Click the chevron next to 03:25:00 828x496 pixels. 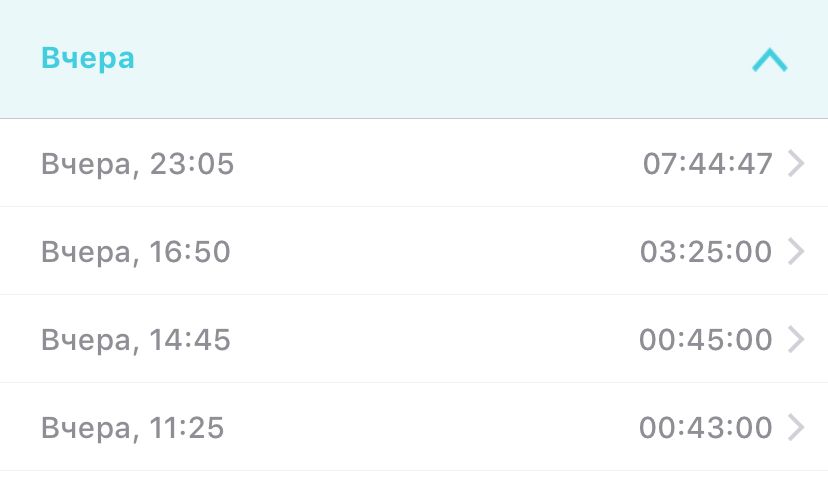click(796, 251)
